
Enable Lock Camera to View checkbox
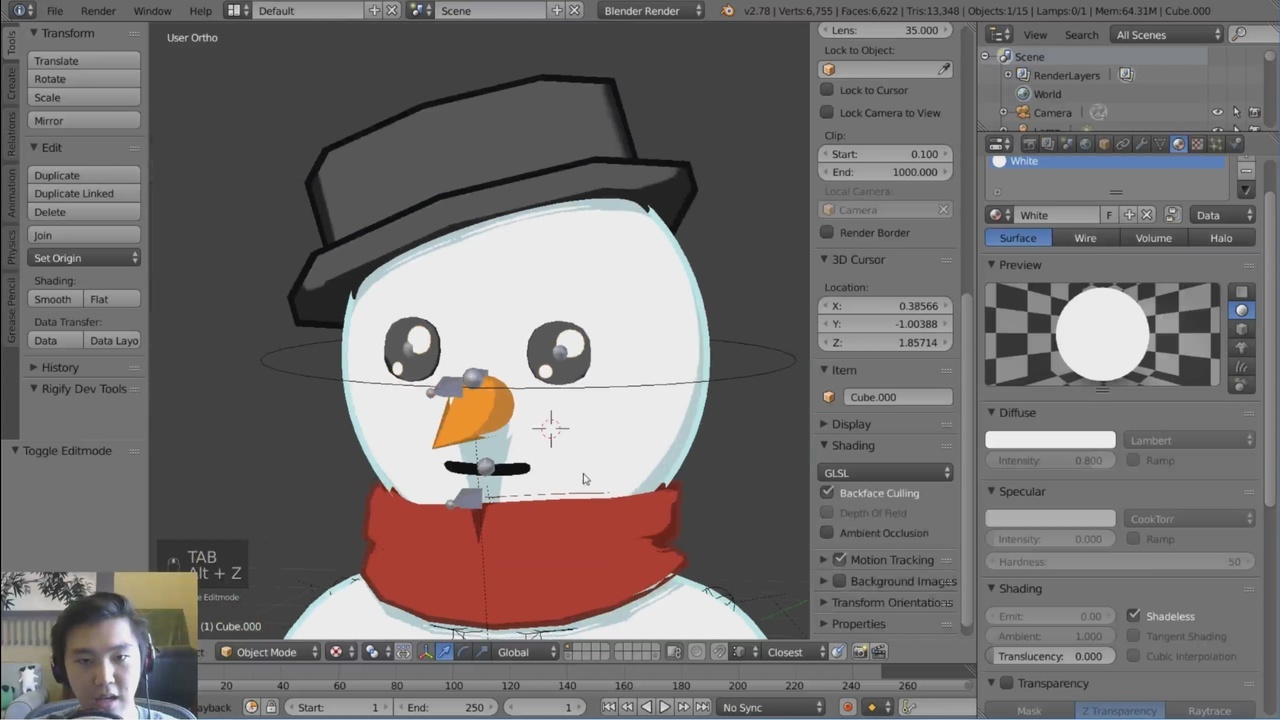tap(827, 113)
